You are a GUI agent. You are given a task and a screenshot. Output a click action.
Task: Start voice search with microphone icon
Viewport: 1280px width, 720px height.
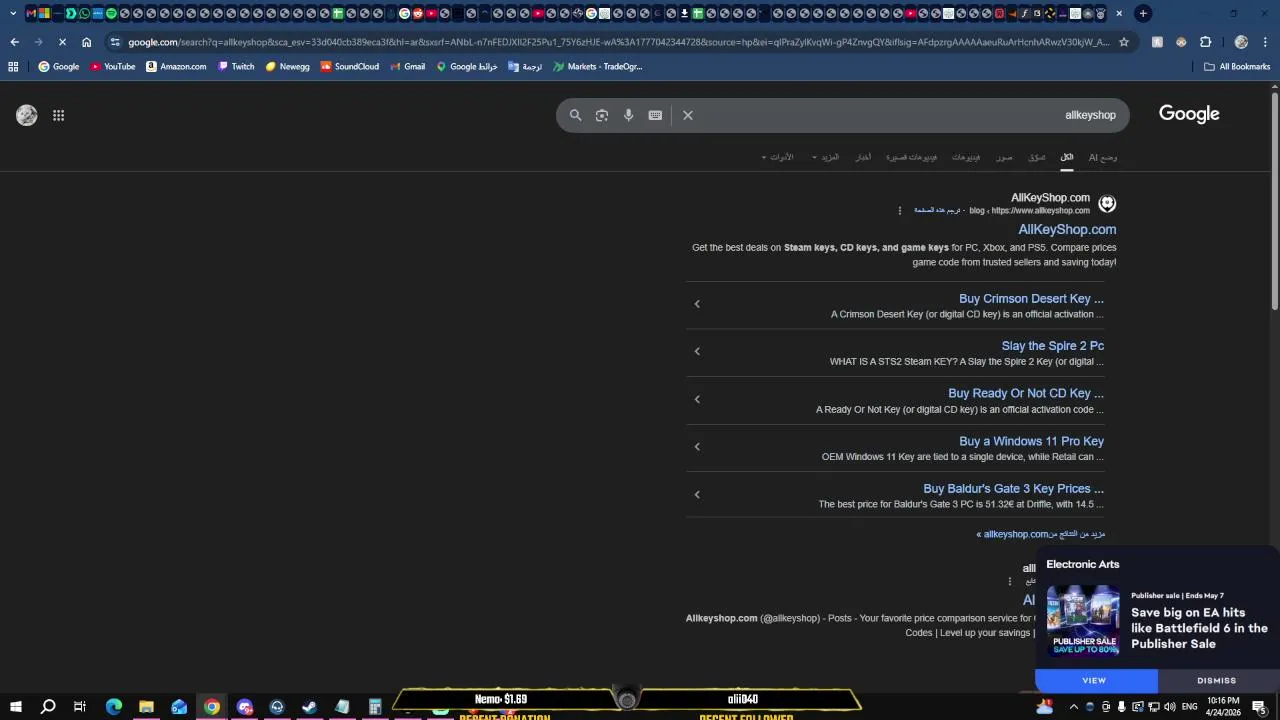628,115
